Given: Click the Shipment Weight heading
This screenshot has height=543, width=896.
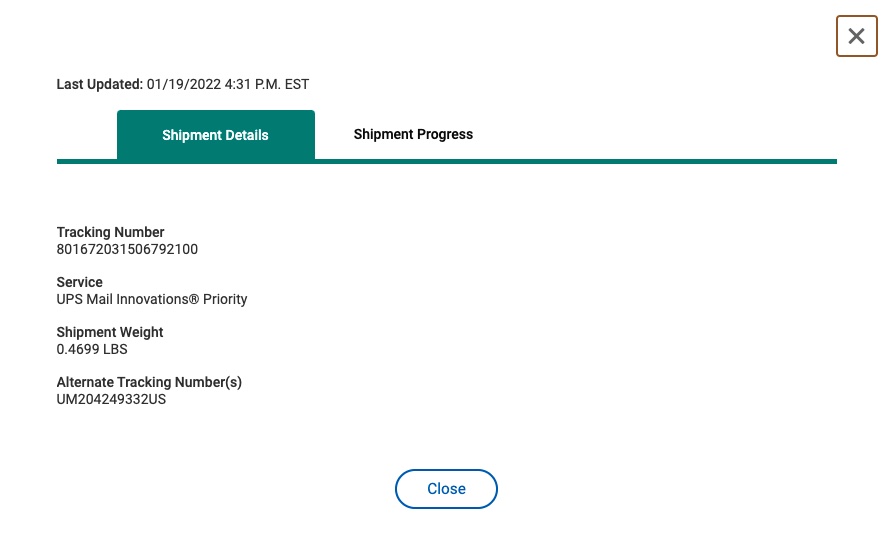Looking at the screenshot, I should pos(110,332).
